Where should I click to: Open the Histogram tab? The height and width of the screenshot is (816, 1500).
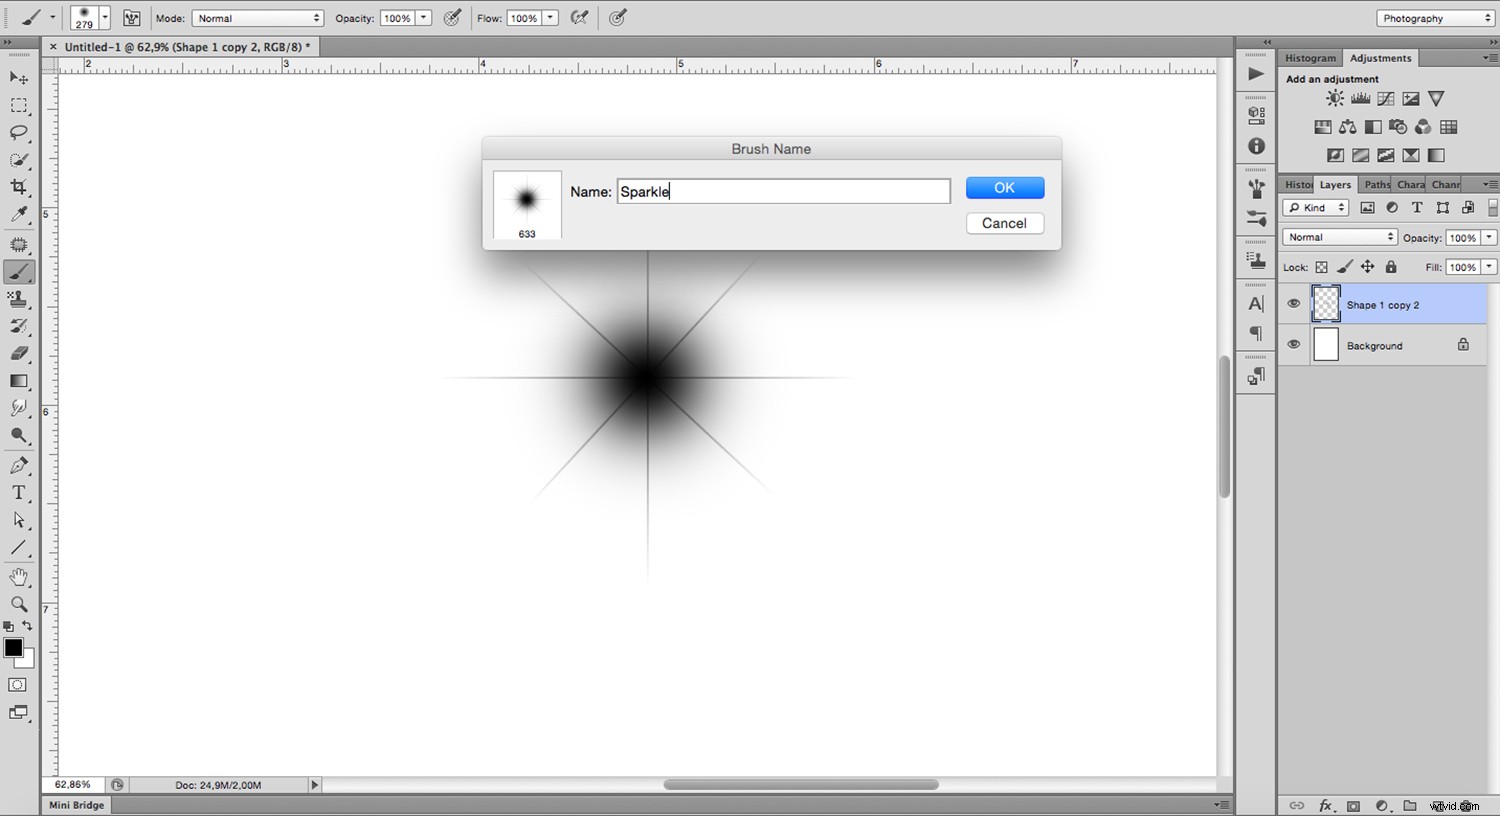pos(1310,57)
